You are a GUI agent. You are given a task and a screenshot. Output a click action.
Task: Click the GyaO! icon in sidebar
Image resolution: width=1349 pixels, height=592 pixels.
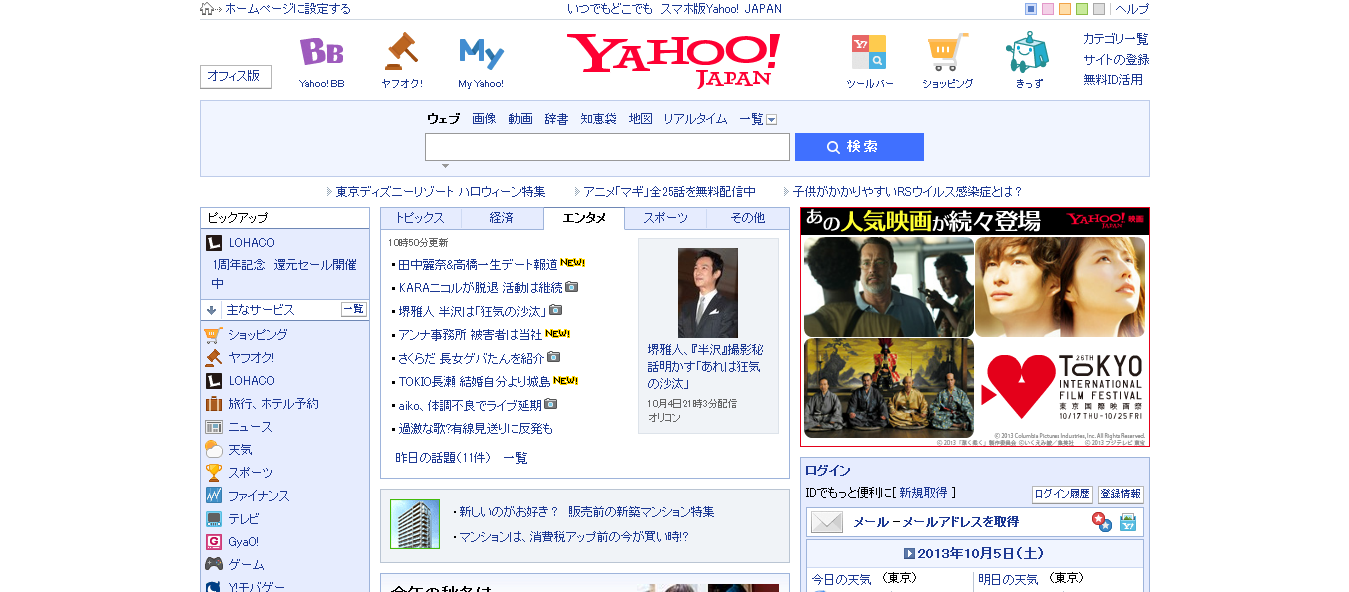point(213,542)
